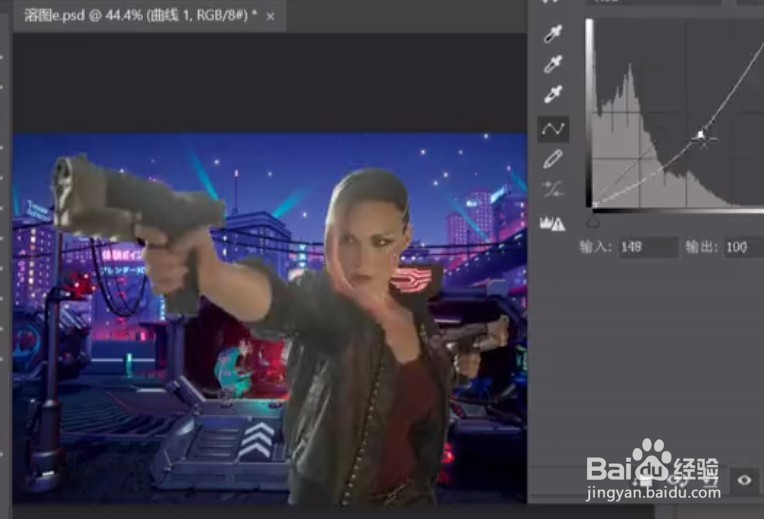The height and width of the screenshot is (519, 764).
Task: Select the white point eyedropper
Action: [x=553, y=94]
